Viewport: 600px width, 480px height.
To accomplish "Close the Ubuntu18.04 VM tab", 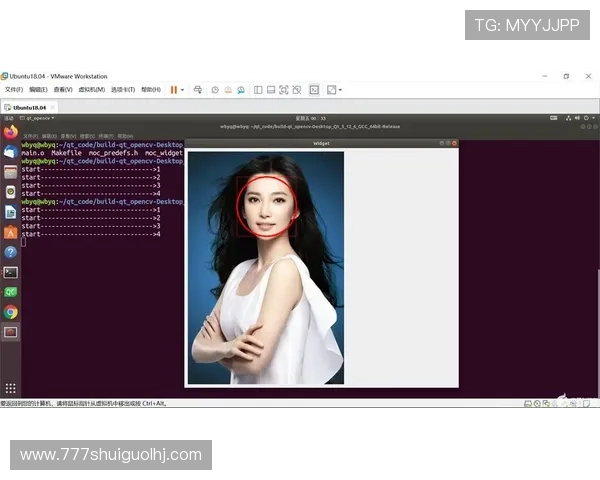I will coord(53,108).
